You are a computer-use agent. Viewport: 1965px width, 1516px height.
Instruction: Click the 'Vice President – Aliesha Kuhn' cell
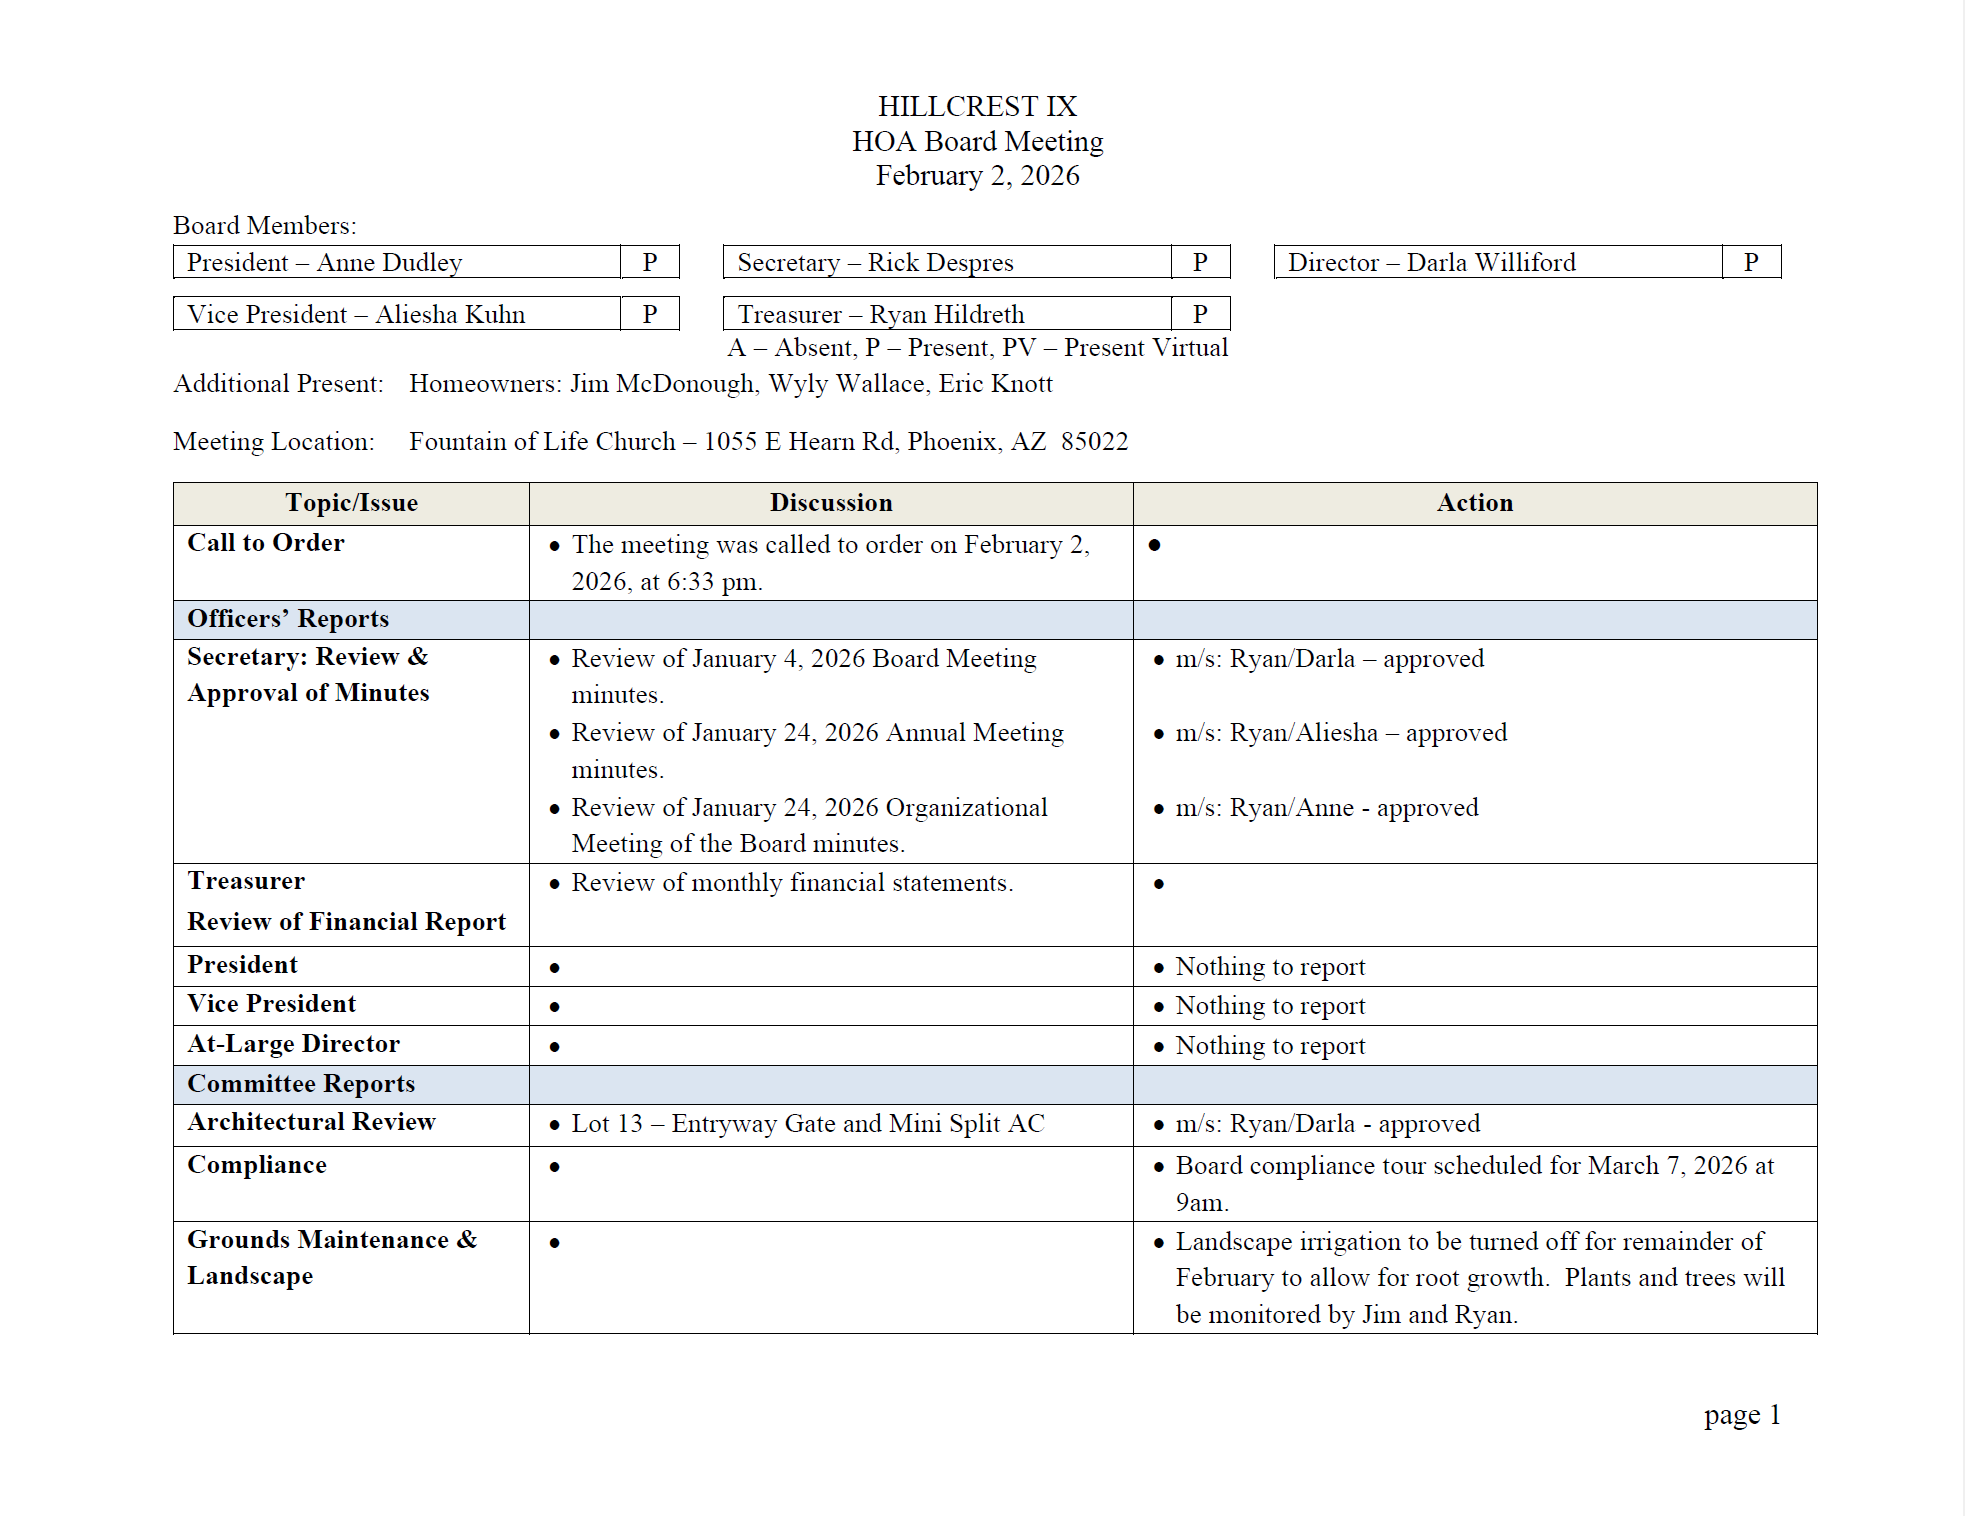[x=396, y=314]
